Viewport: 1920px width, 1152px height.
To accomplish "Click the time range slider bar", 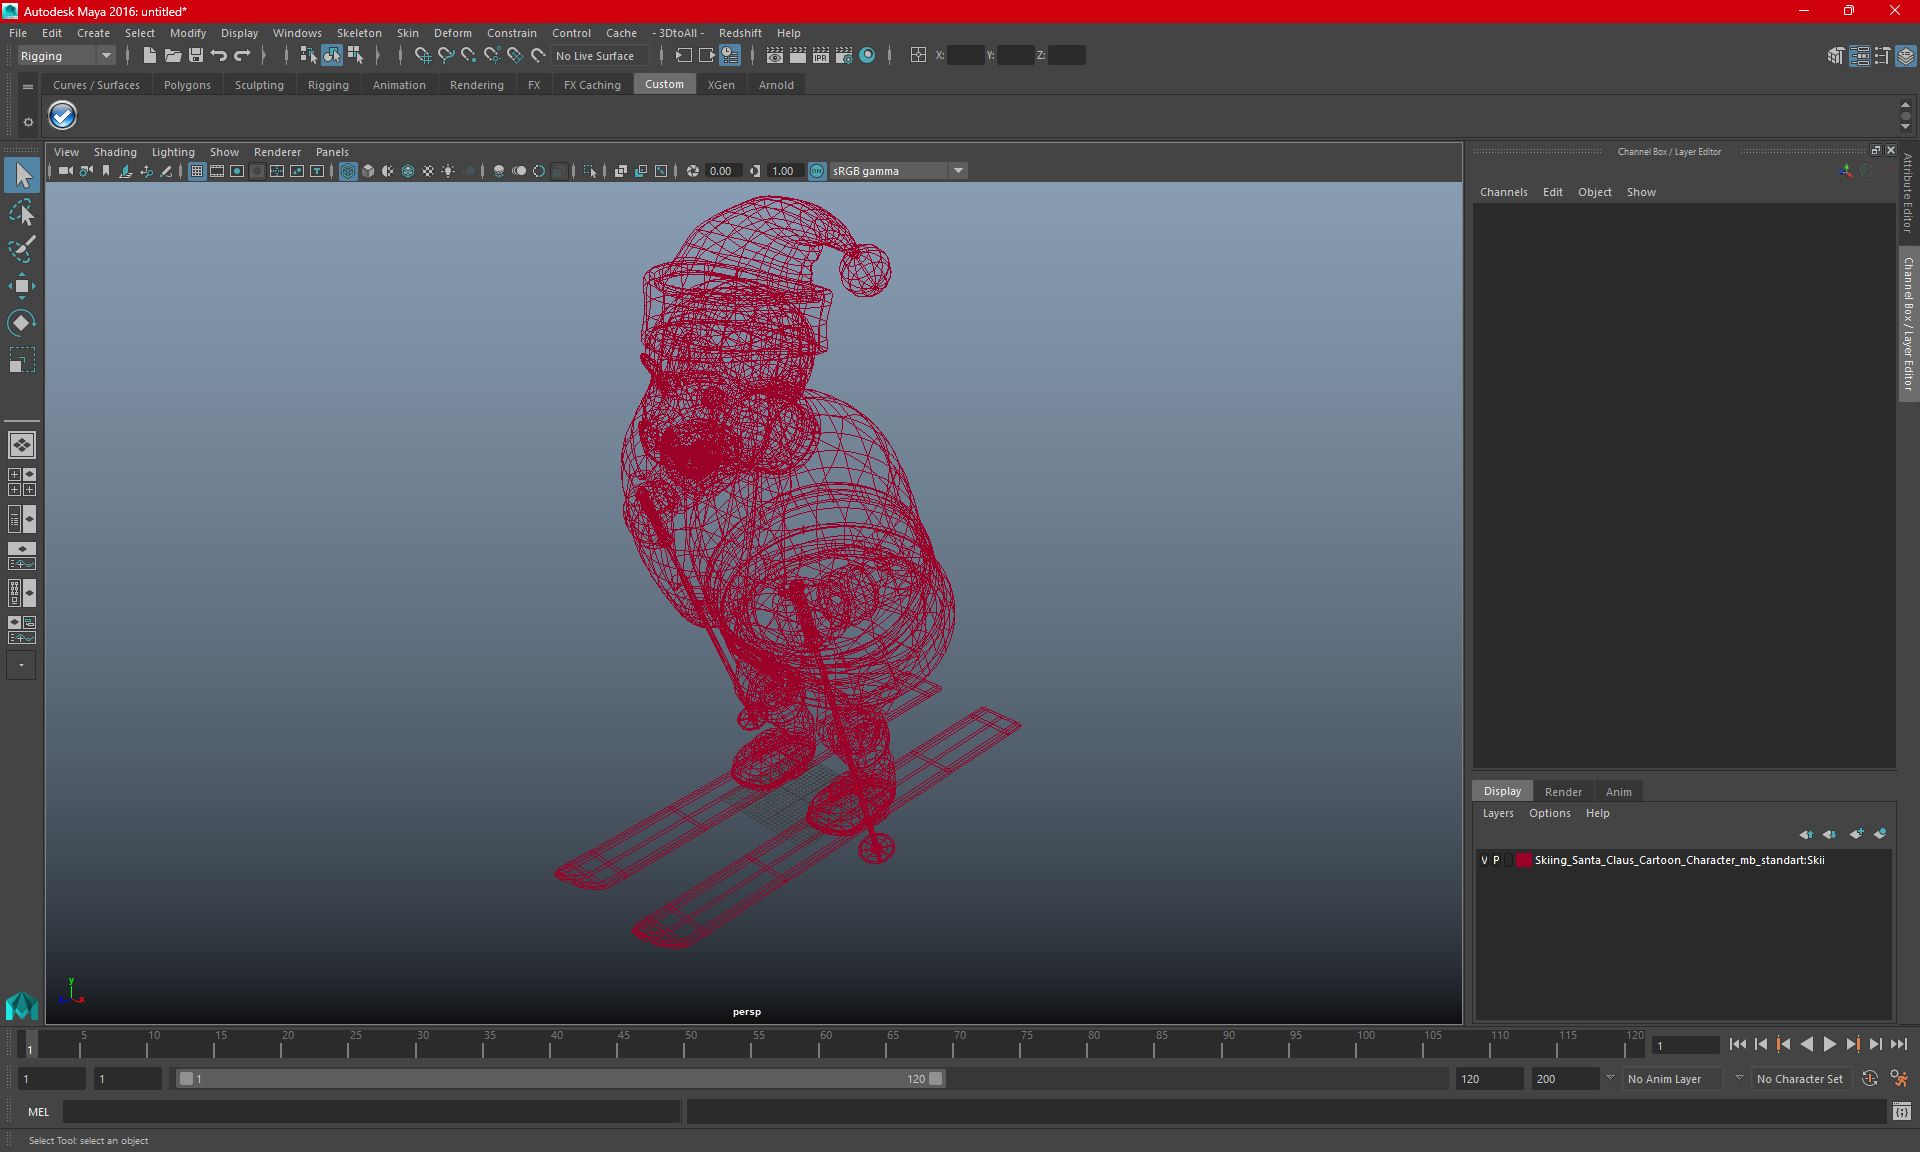I will (x=560, y=1079).
